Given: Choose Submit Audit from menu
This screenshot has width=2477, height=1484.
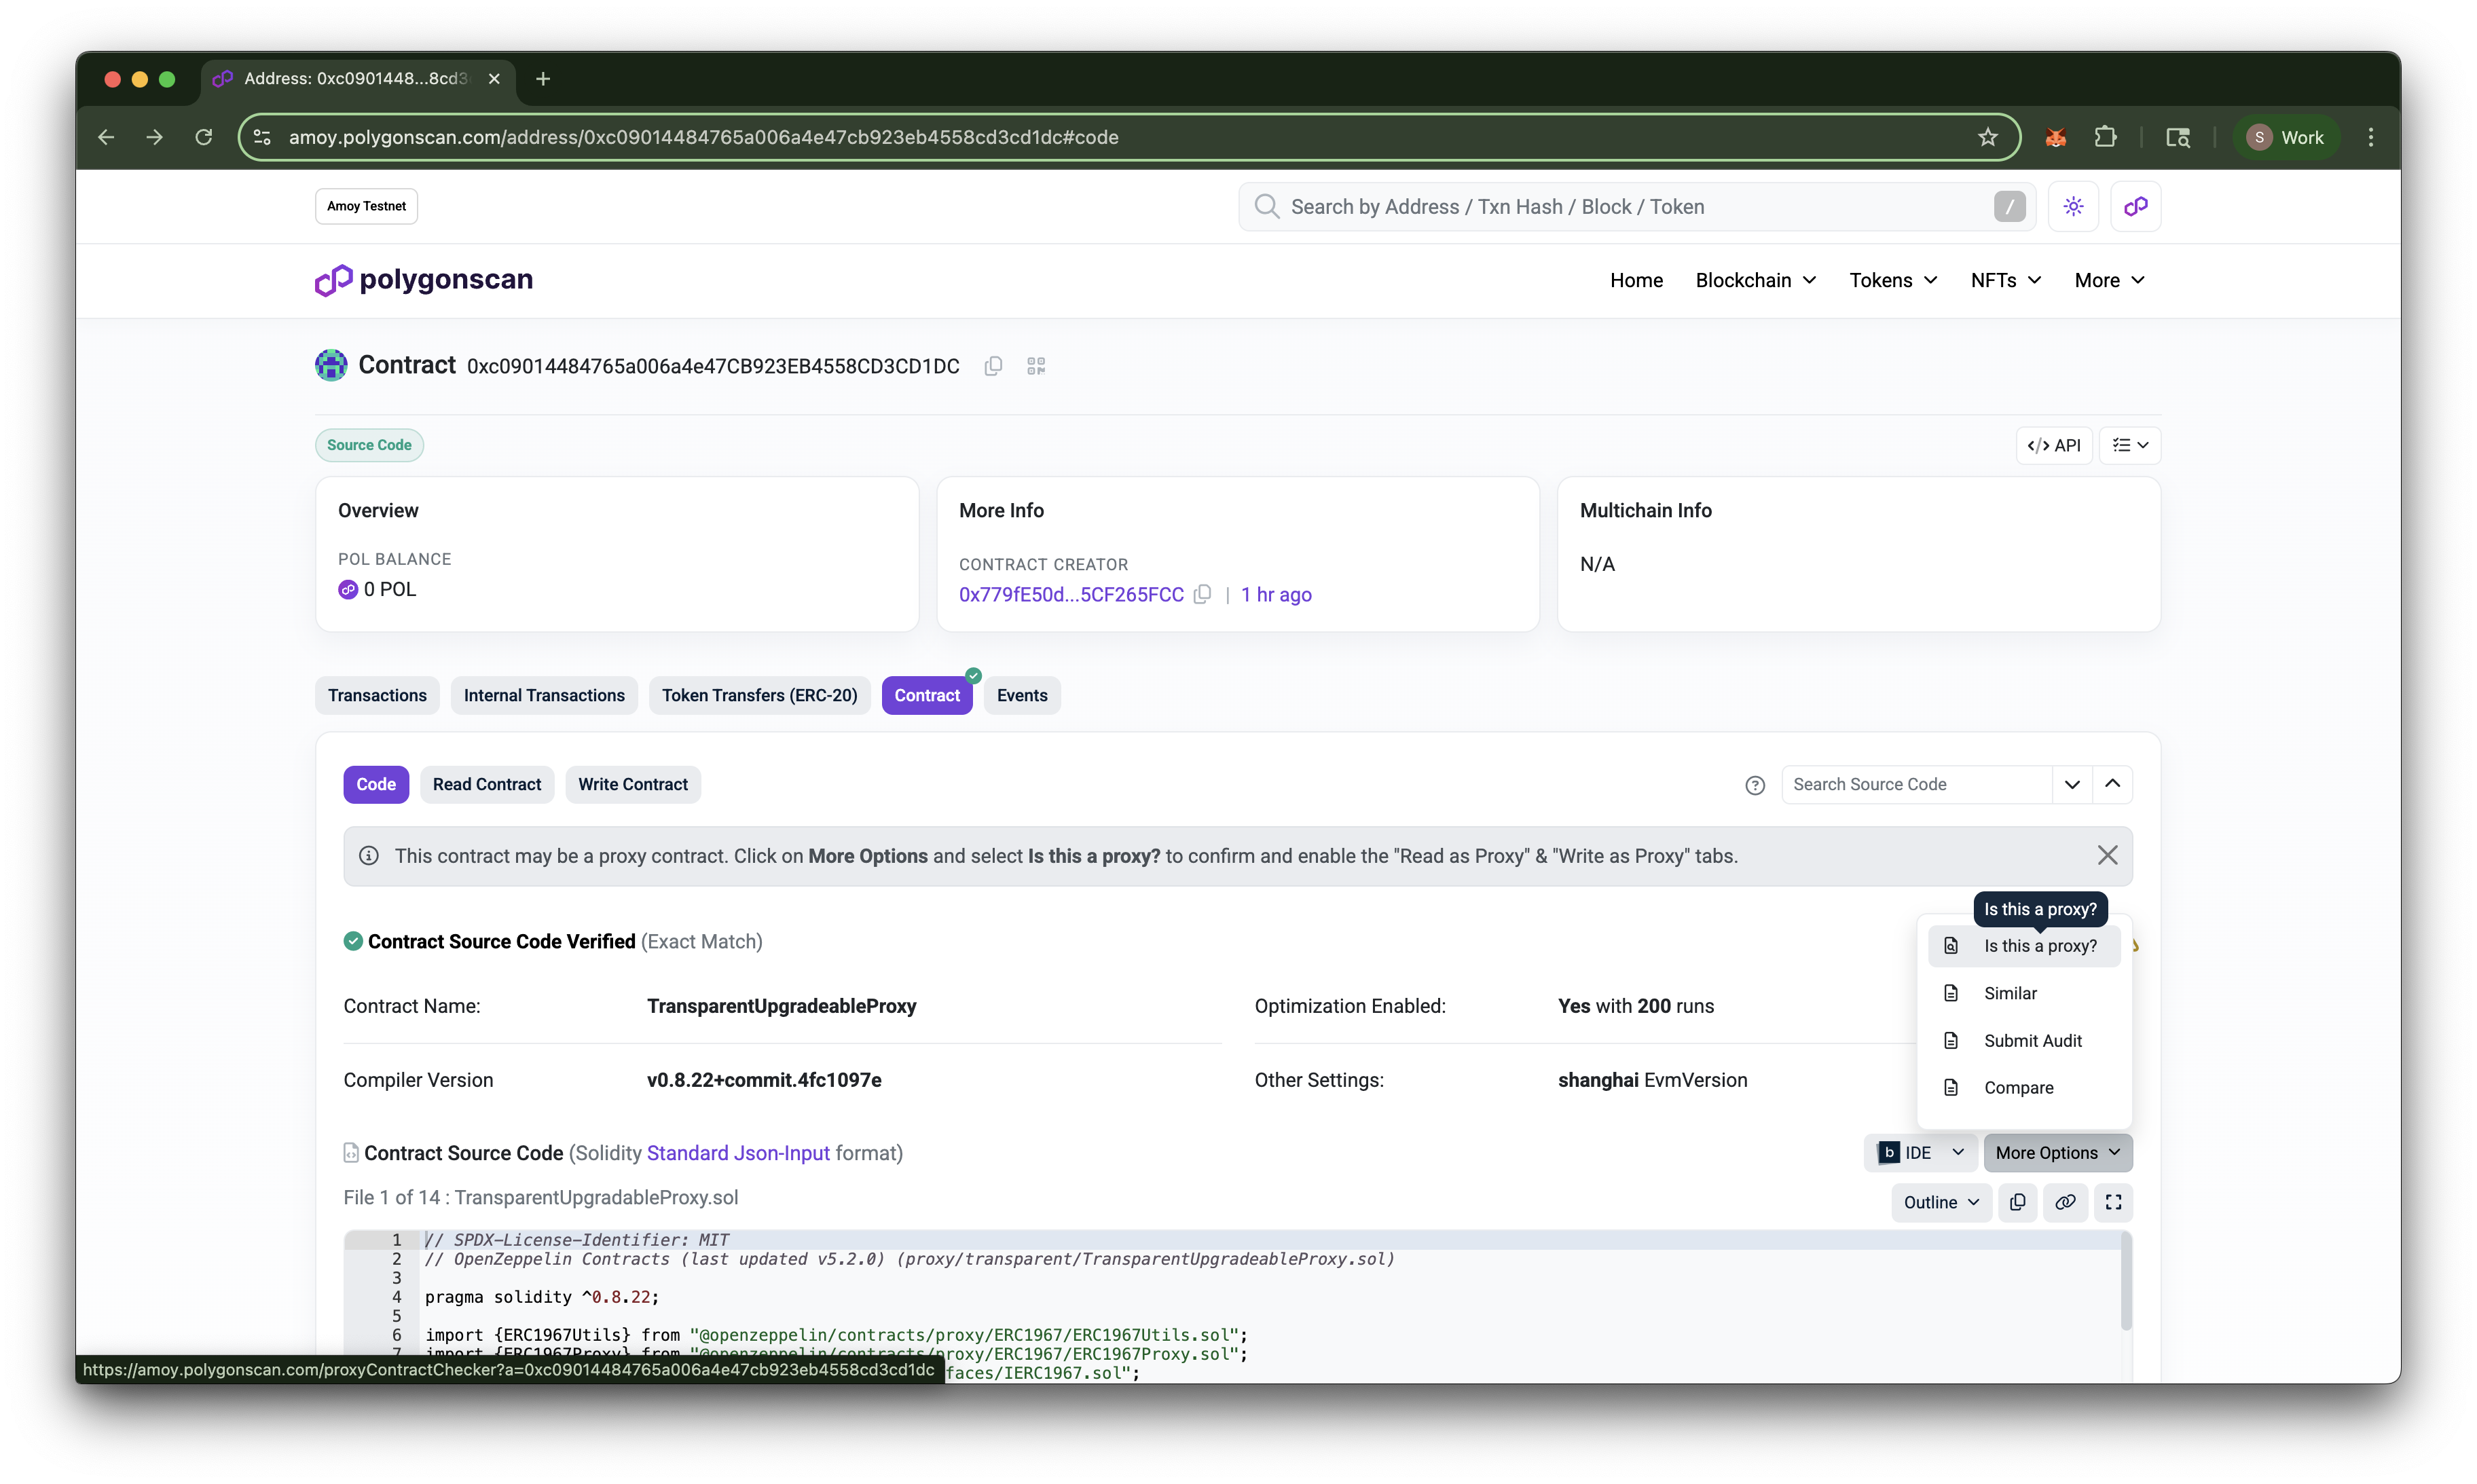Looking at the screenshot, I should (x=2024, y=1040).
